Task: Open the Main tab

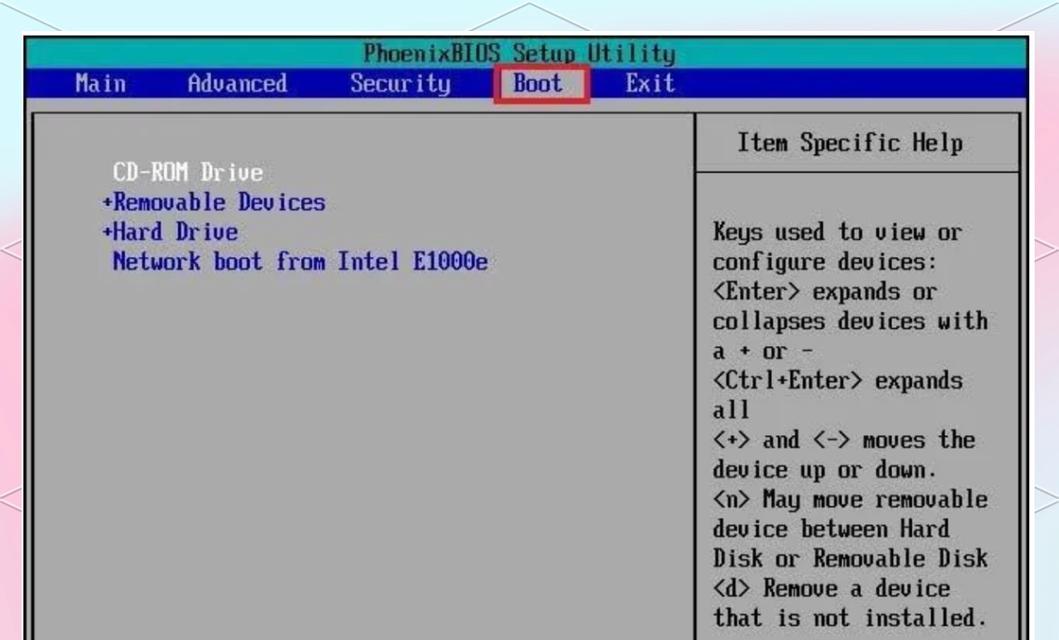Action: tap(100, 84)
